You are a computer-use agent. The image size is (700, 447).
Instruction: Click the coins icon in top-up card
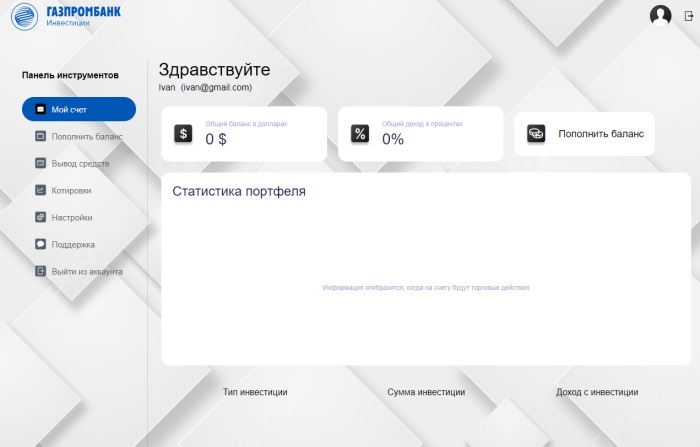pyautogui.click(x=536, y=133)
